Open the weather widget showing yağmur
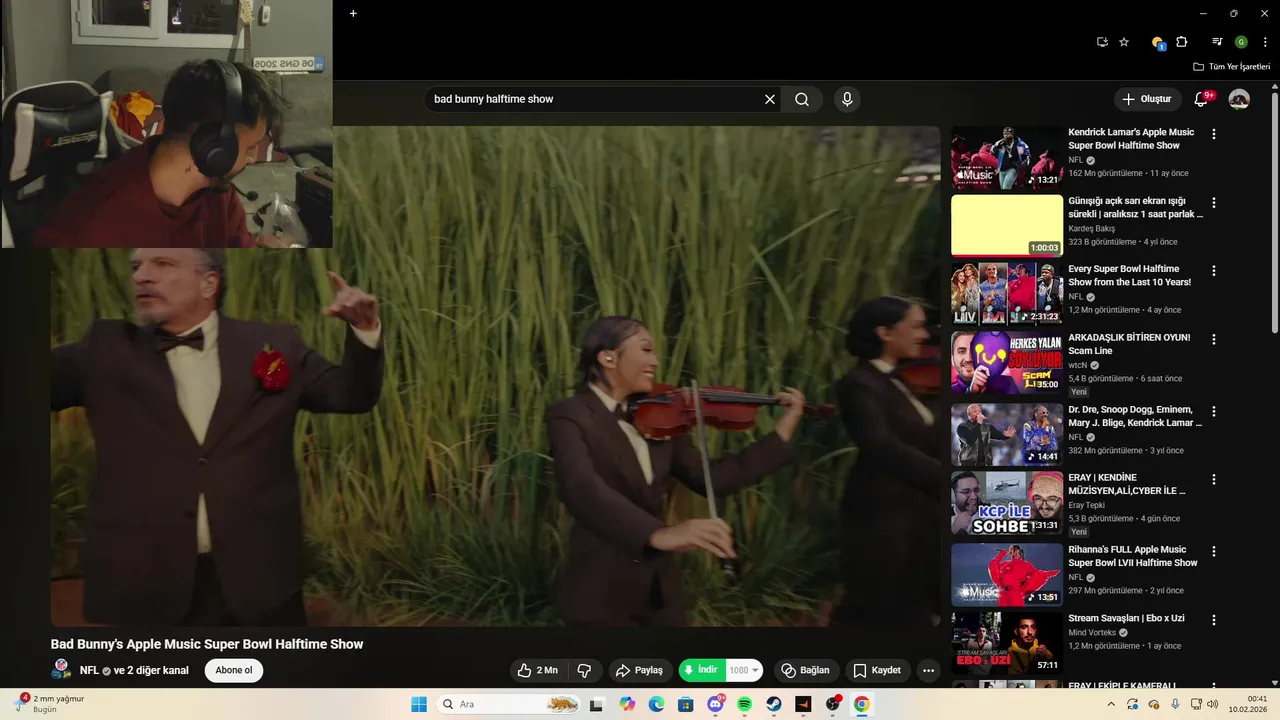The image size is (1280, 720). click(50, 704)
